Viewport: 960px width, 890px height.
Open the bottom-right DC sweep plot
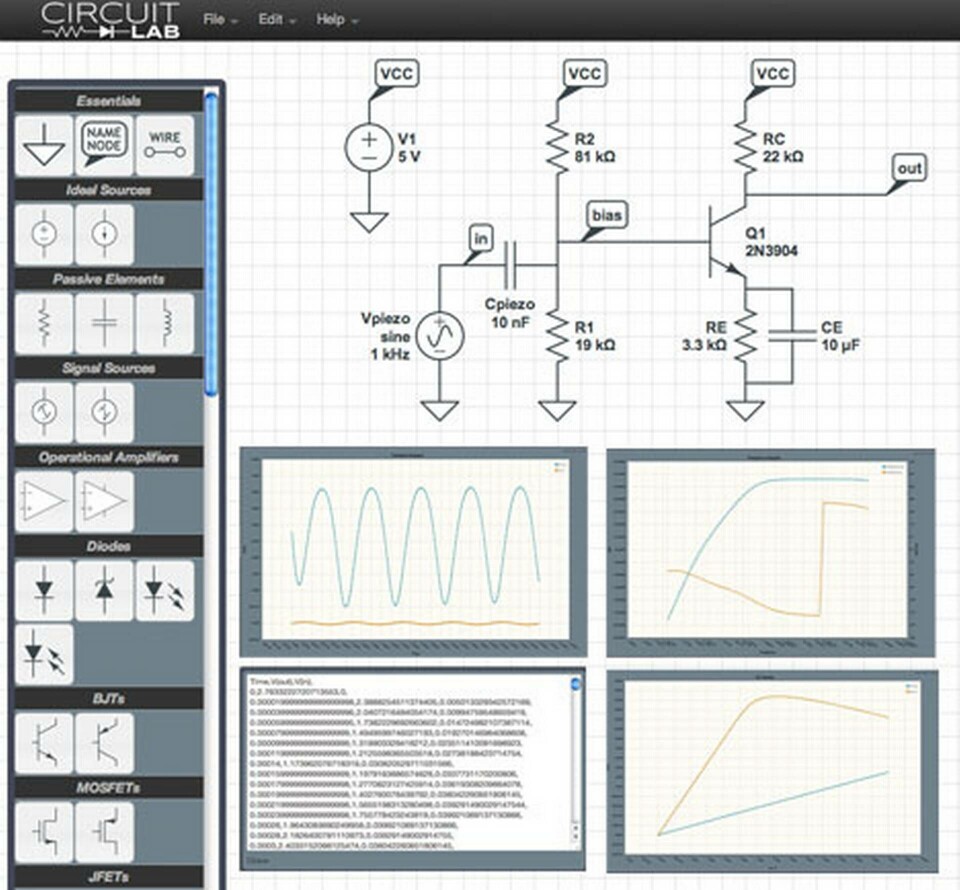point(773,772)
